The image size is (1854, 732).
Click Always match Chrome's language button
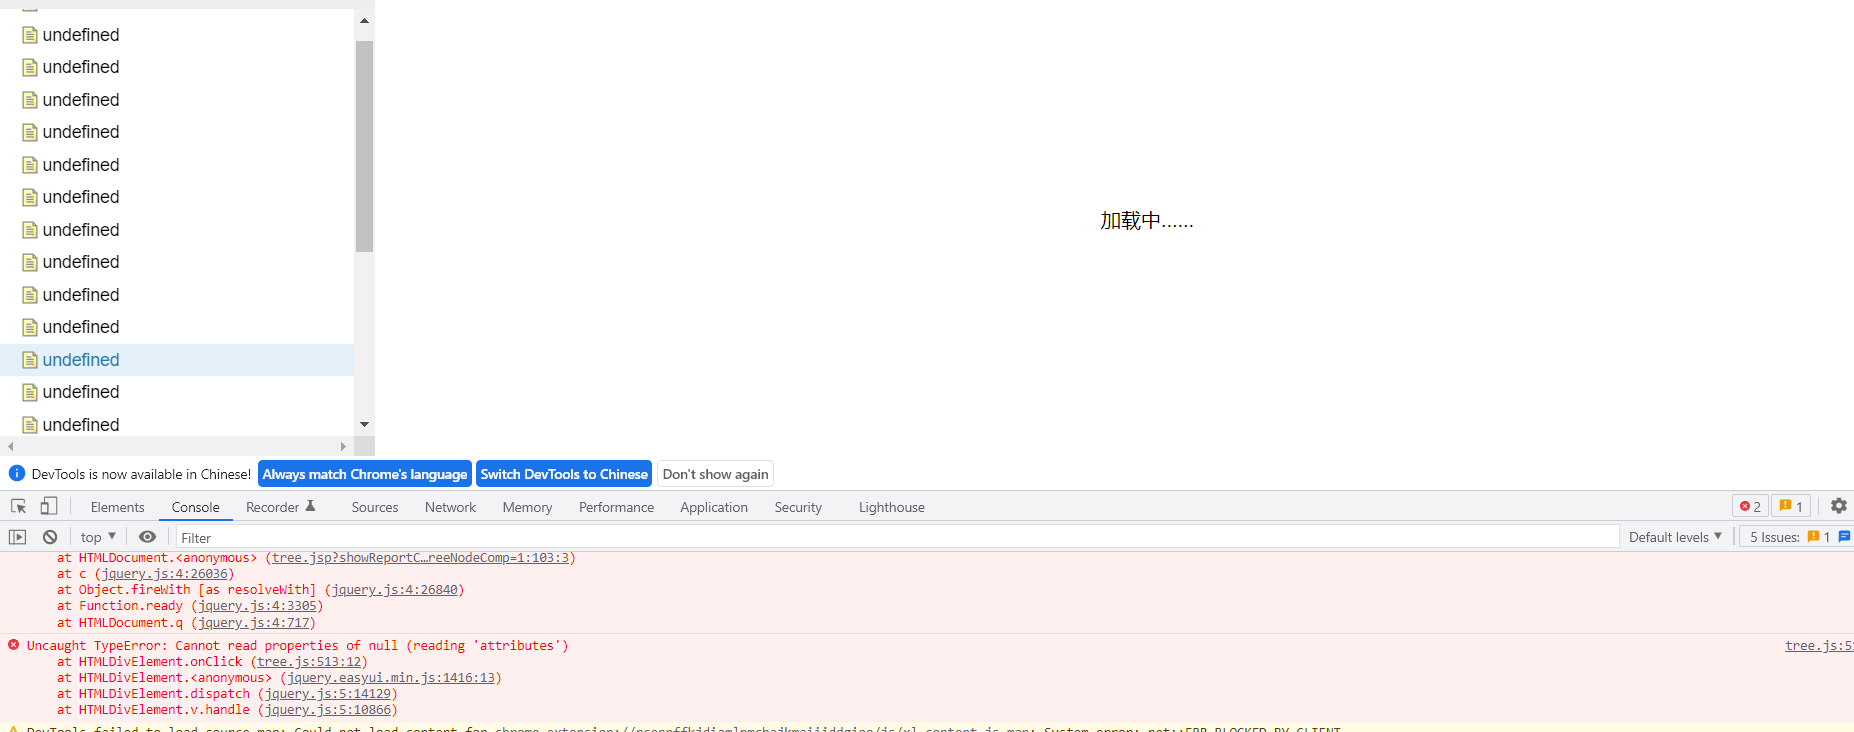pyautogui.click(x=365, y=474)
